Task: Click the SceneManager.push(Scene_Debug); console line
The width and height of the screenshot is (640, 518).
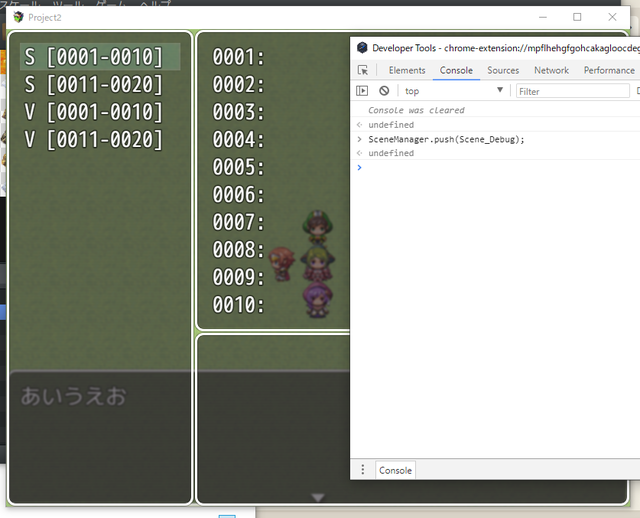Action: tap(446, 139)
